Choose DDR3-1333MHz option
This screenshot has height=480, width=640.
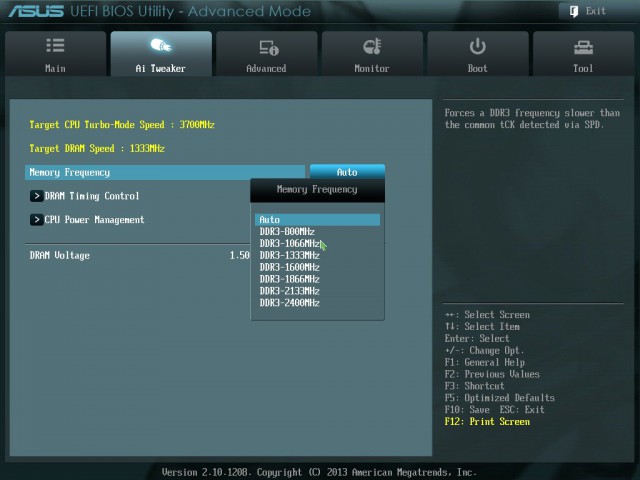click(289, 255)
